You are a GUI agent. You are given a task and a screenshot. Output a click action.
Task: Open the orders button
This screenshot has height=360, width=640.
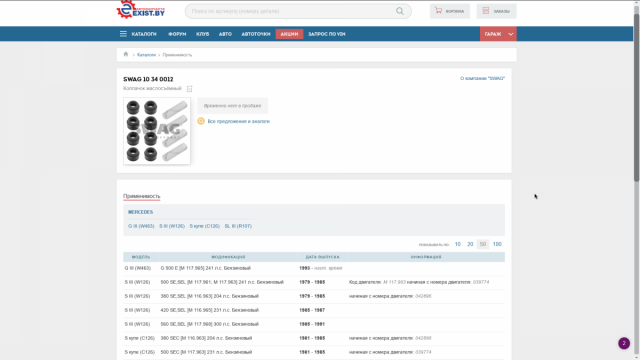coord(496,11)
